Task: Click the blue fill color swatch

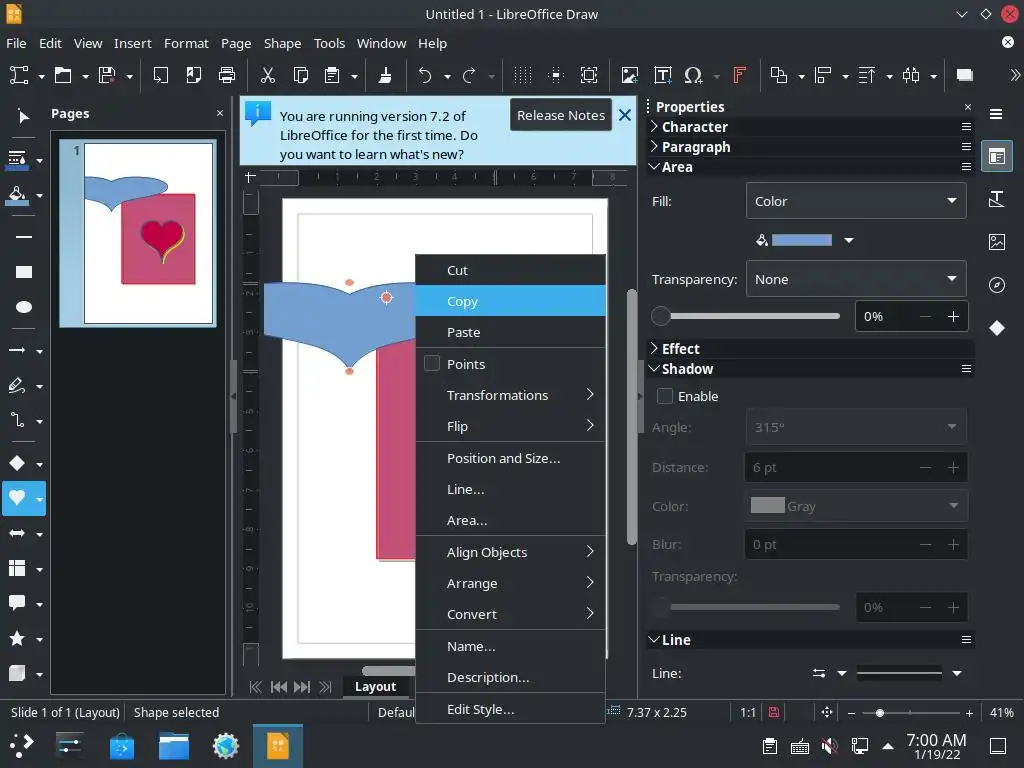Action: click(x=802, y=240)
